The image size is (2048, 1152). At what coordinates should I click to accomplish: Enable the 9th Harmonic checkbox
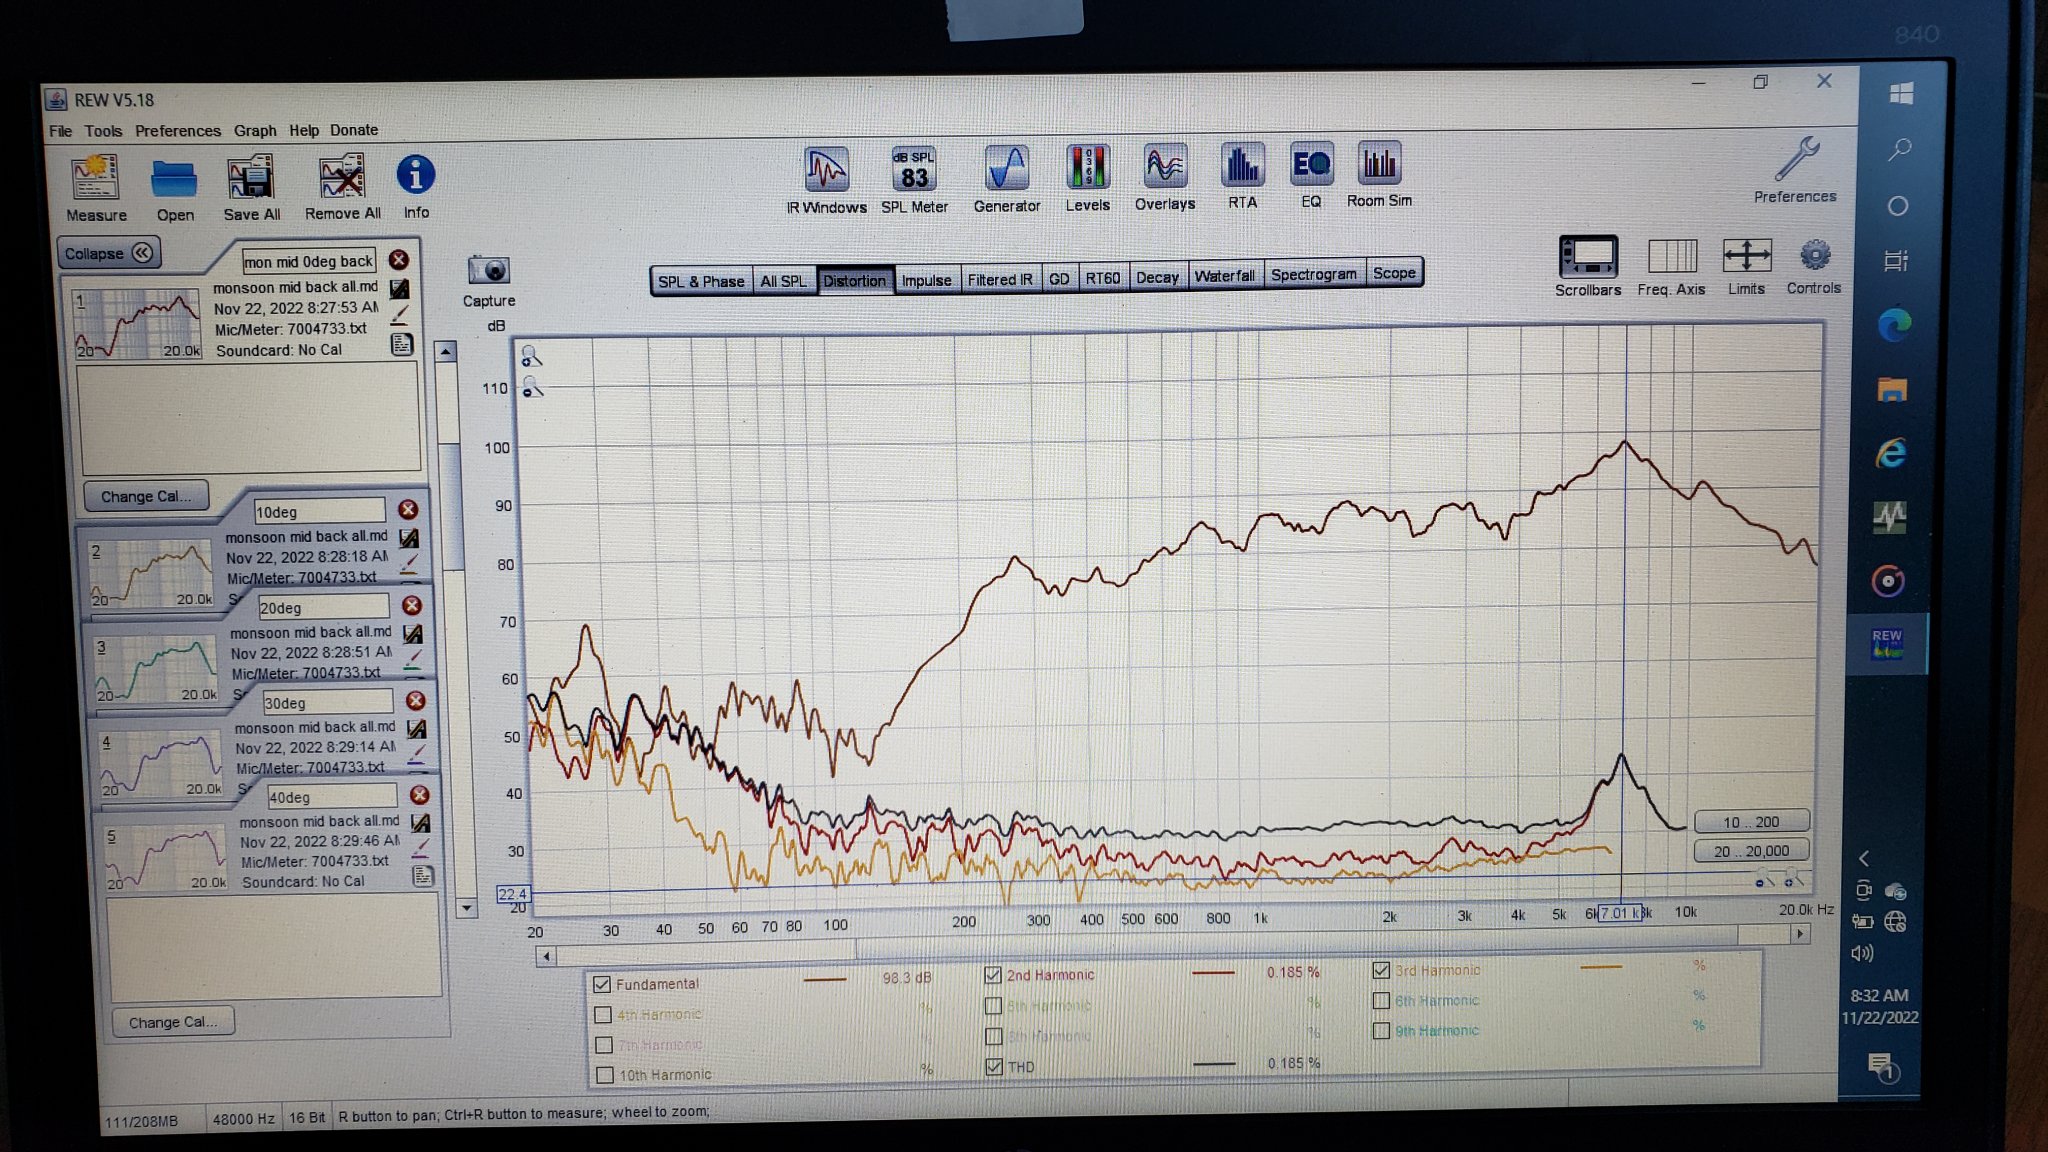click(x=1381, y=1030)
